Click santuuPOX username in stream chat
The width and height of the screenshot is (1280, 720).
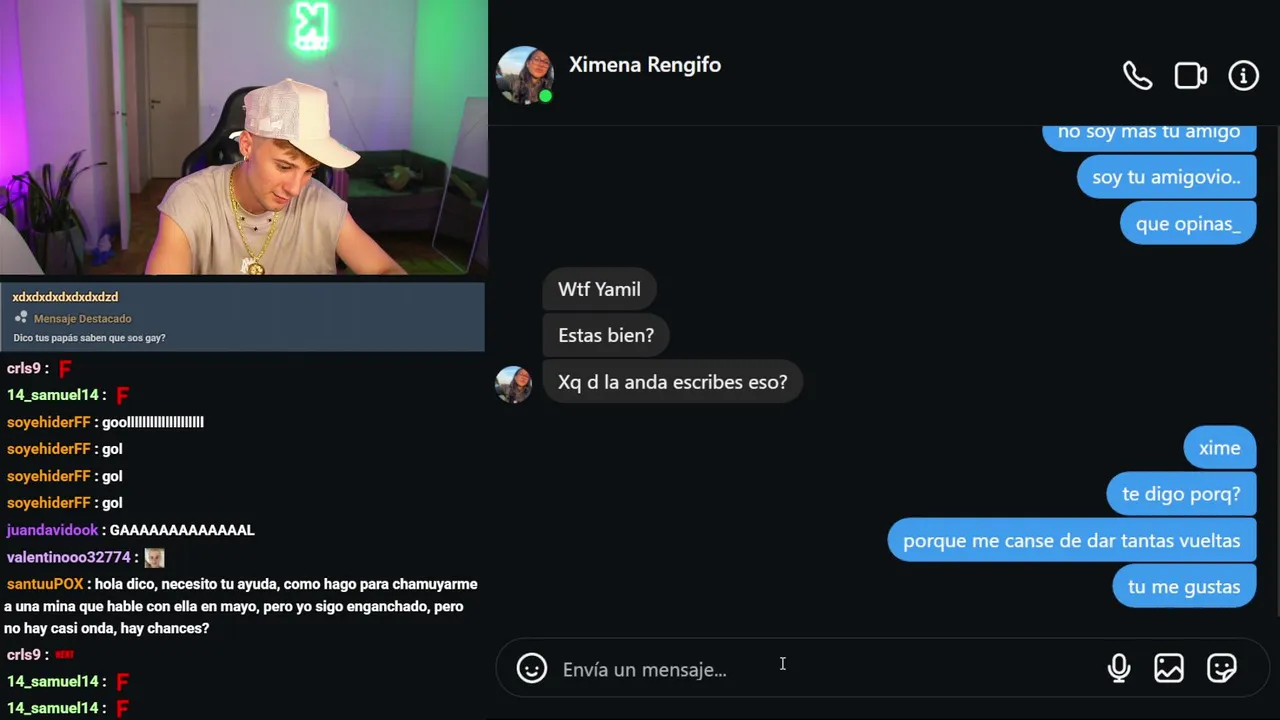(x=45, y=584)
